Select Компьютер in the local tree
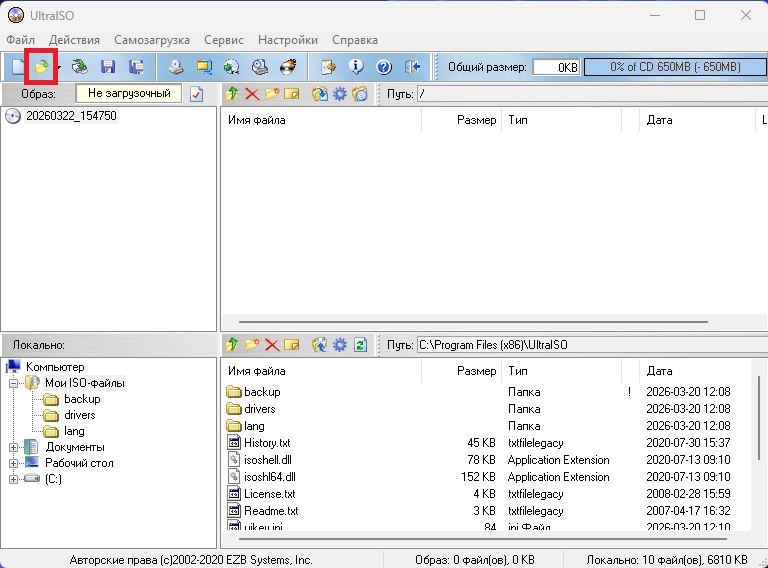 click(55, 367)
